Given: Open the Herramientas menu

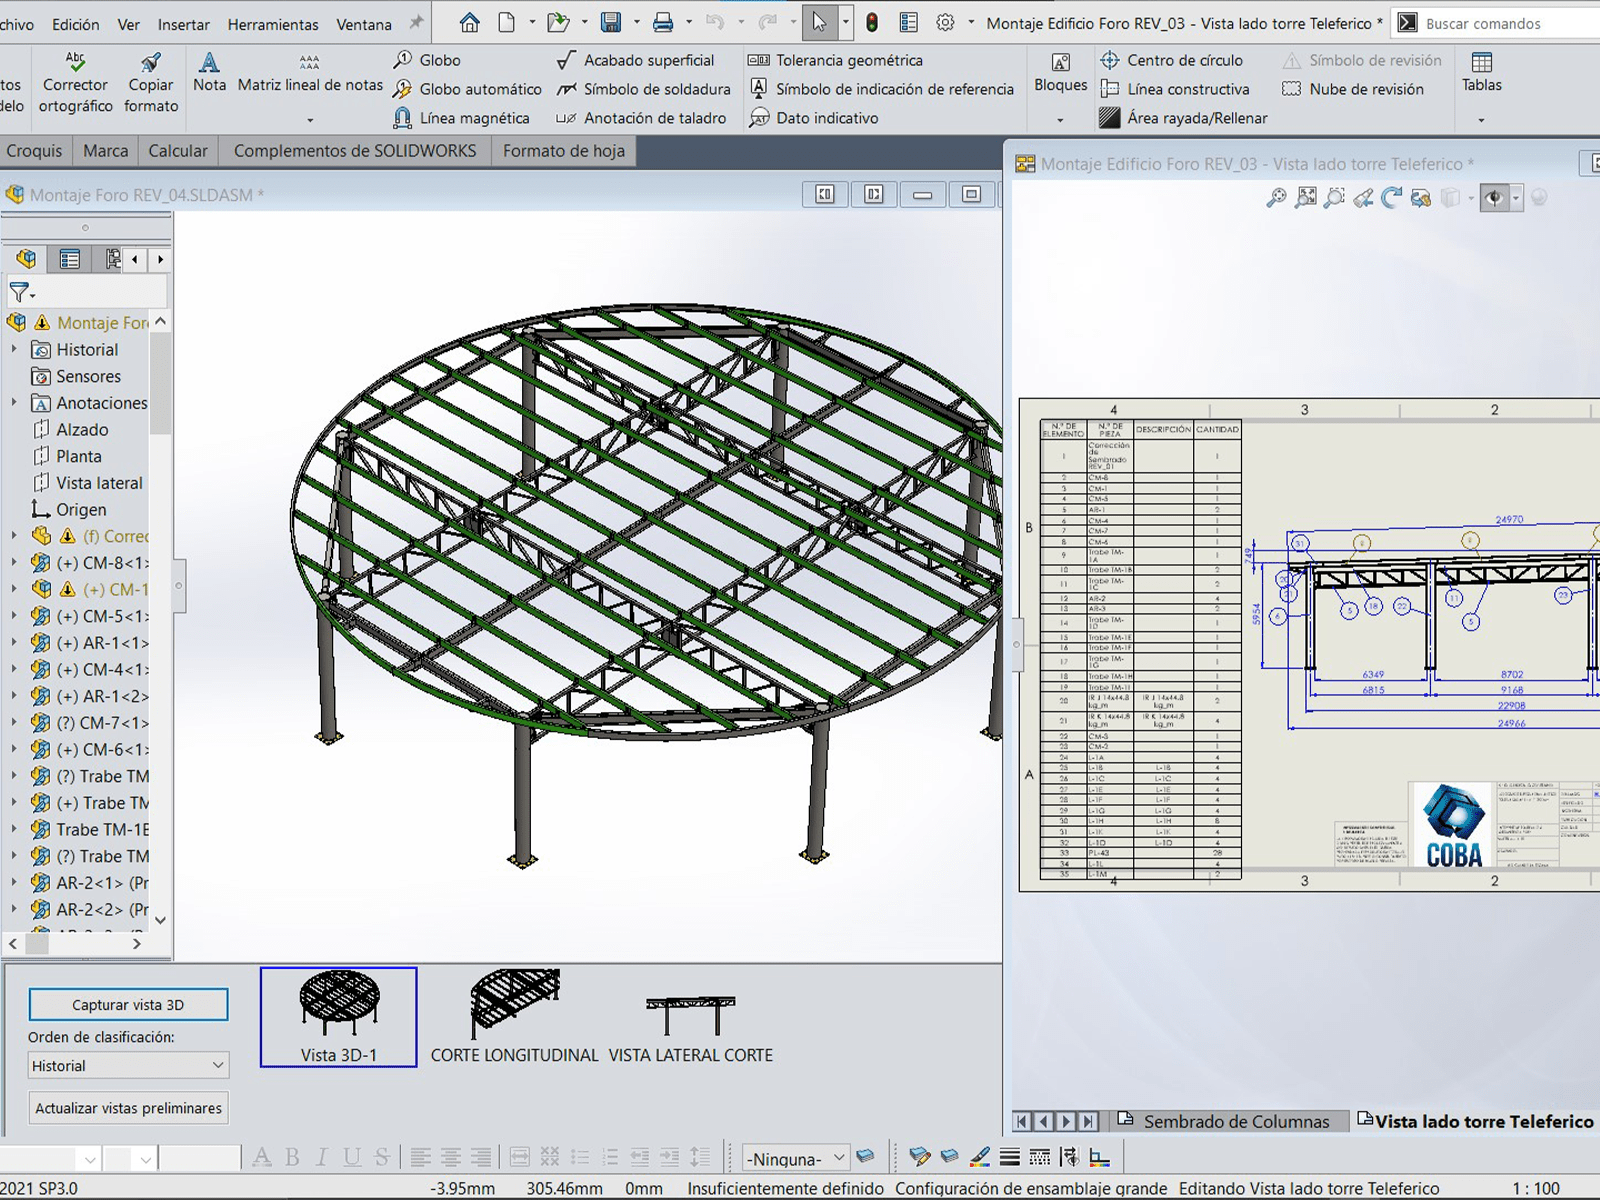Looking at the screenshot, I should pos(273,24).
